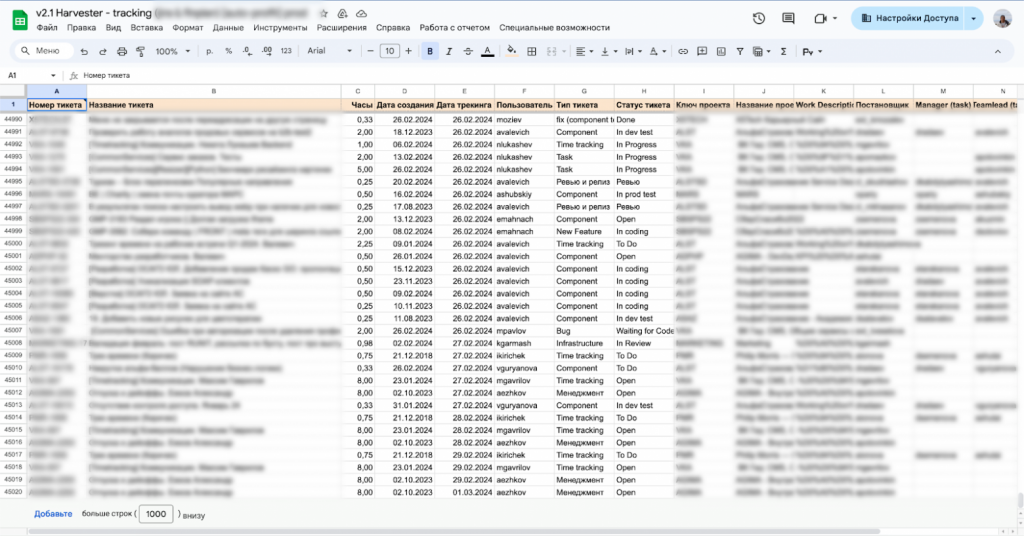Click the insert chart icon
Image resolution: width=1024 pixels, height=536 pixels.
point(722,51)
